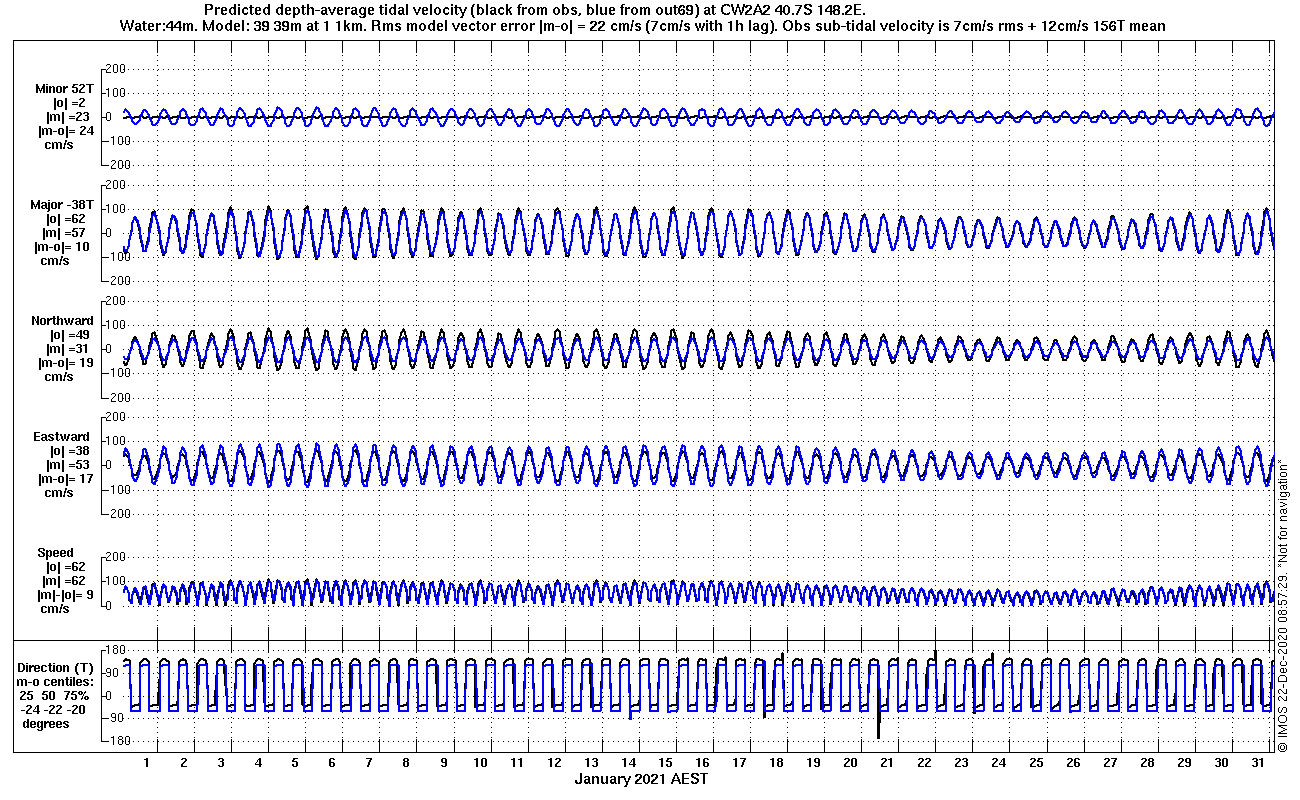Viewport: 1300px width, 800px height.
Task: Click day '5' on the date axis
Action: pyautogui.click(x=295, y=763)
